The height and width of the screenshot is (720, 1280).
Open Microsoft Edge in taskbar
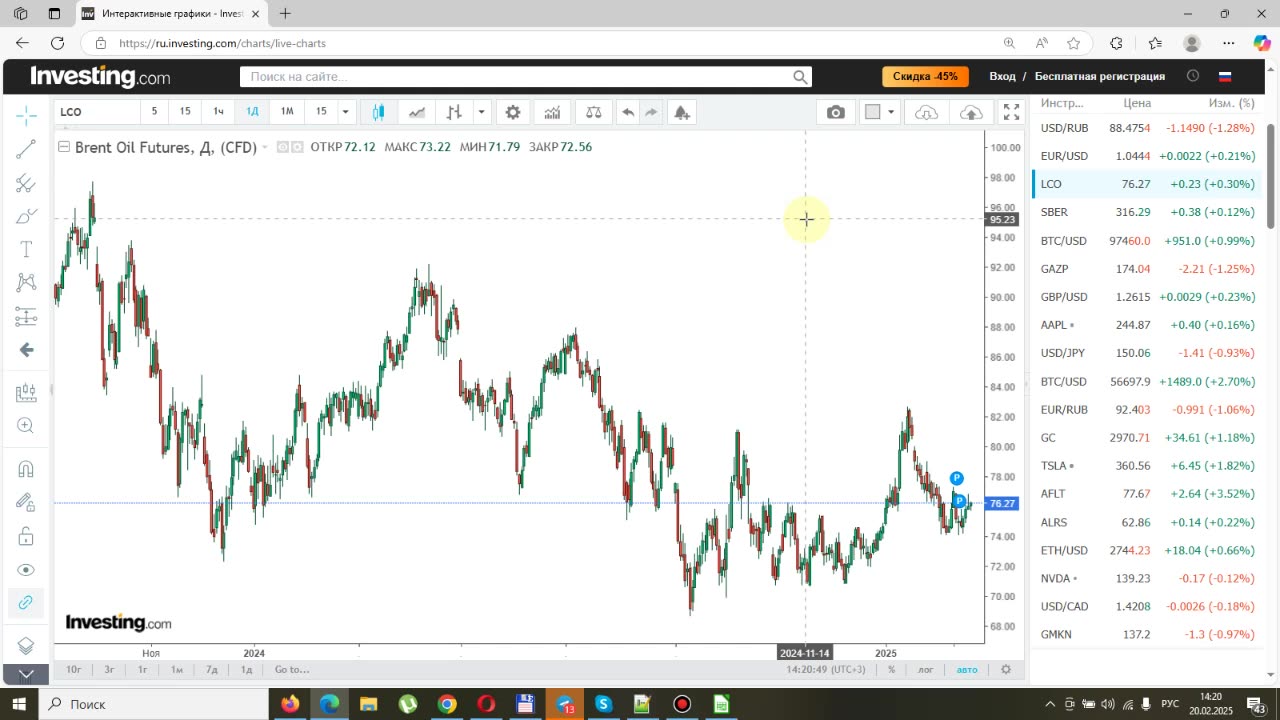(x=329, y=704)
